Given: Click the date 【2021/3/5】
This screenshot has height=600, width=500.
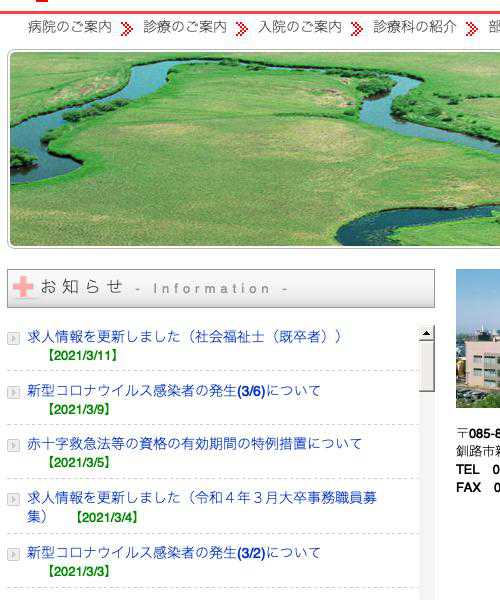Looking at the screenshot, I should tap(79, 463).
